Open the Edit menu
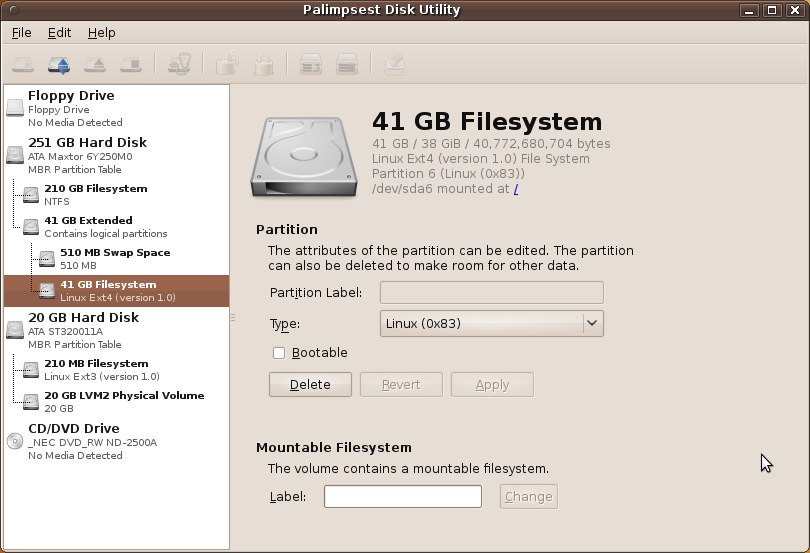 [x=59, y=33]
